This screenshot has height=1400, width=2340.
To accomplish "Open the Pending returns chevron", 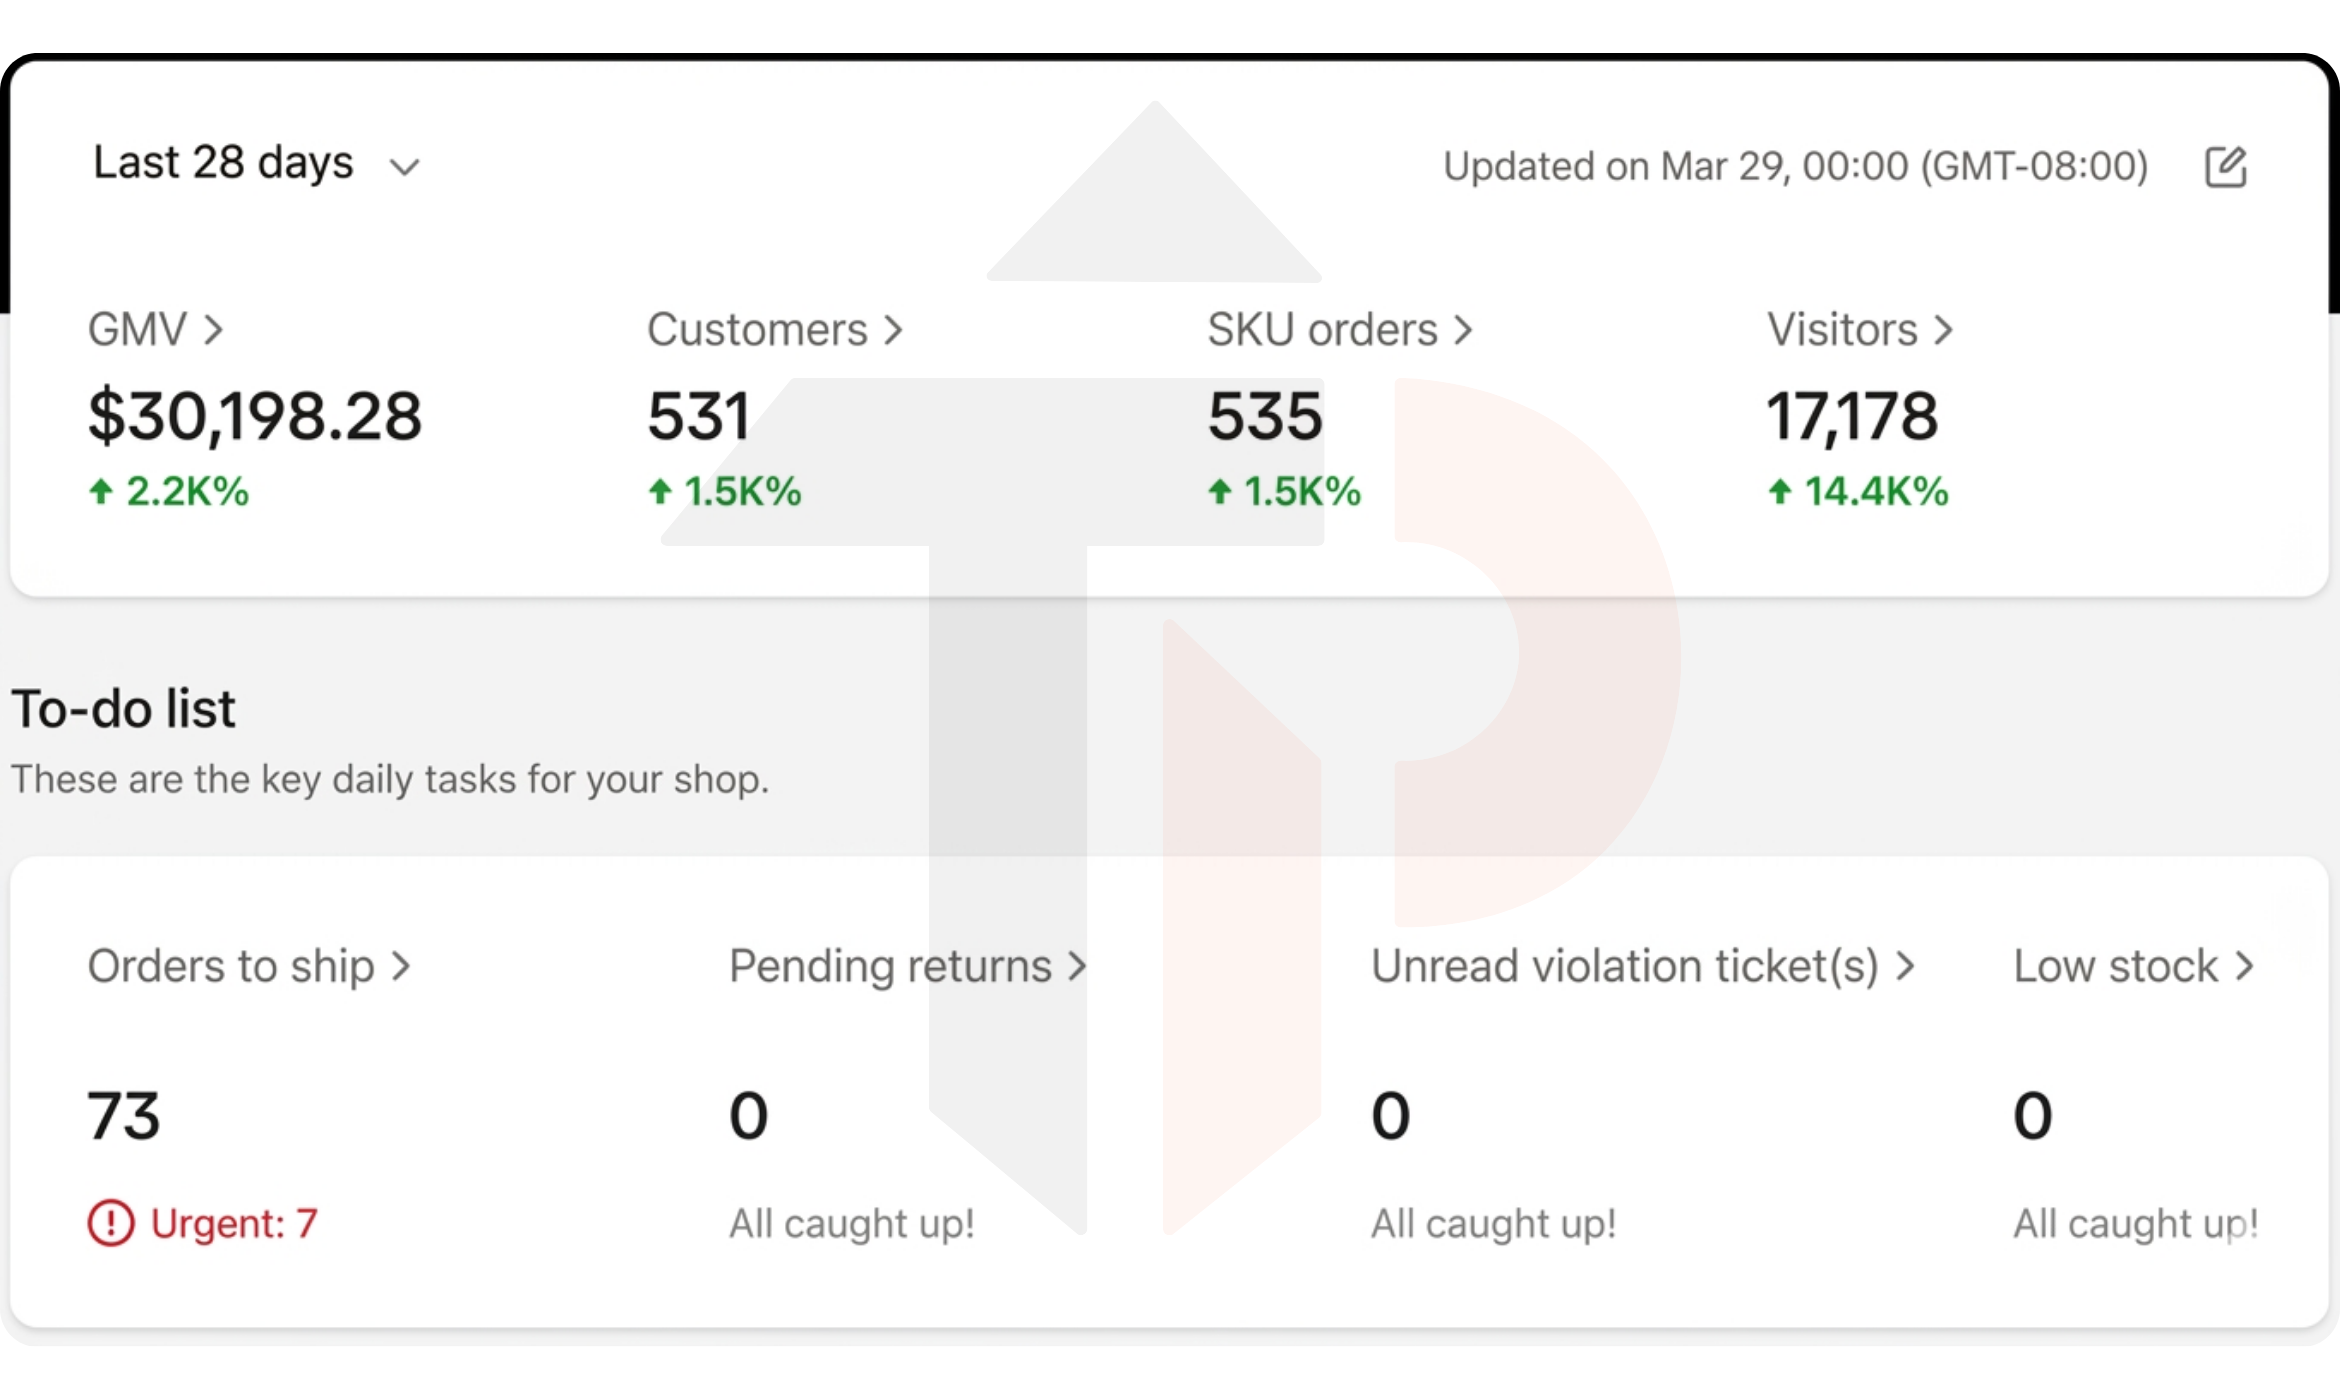I will pos(1077,966).
